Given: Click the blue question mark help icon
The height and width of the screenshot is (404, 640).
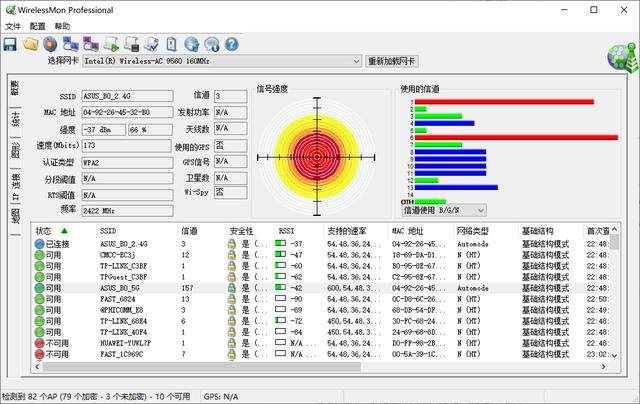Looking at the screenshot, I should pyautogui.click(x=231, y=44).
